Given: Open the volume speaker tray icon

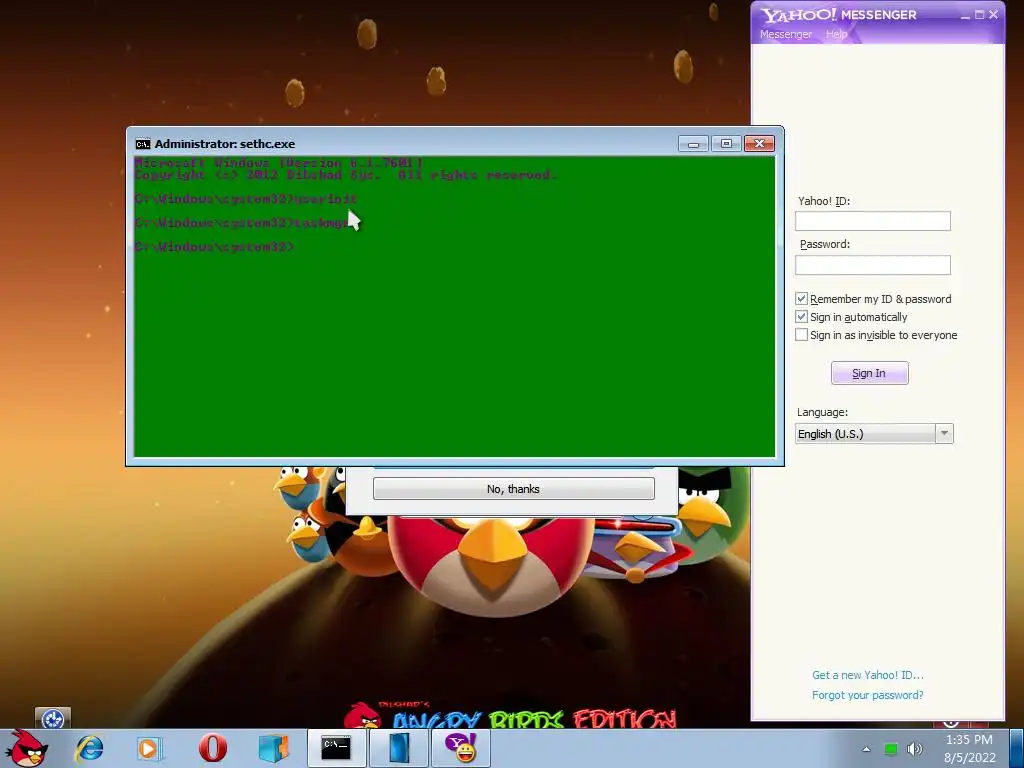Looking at the screenshot, I should pos(914,749).
